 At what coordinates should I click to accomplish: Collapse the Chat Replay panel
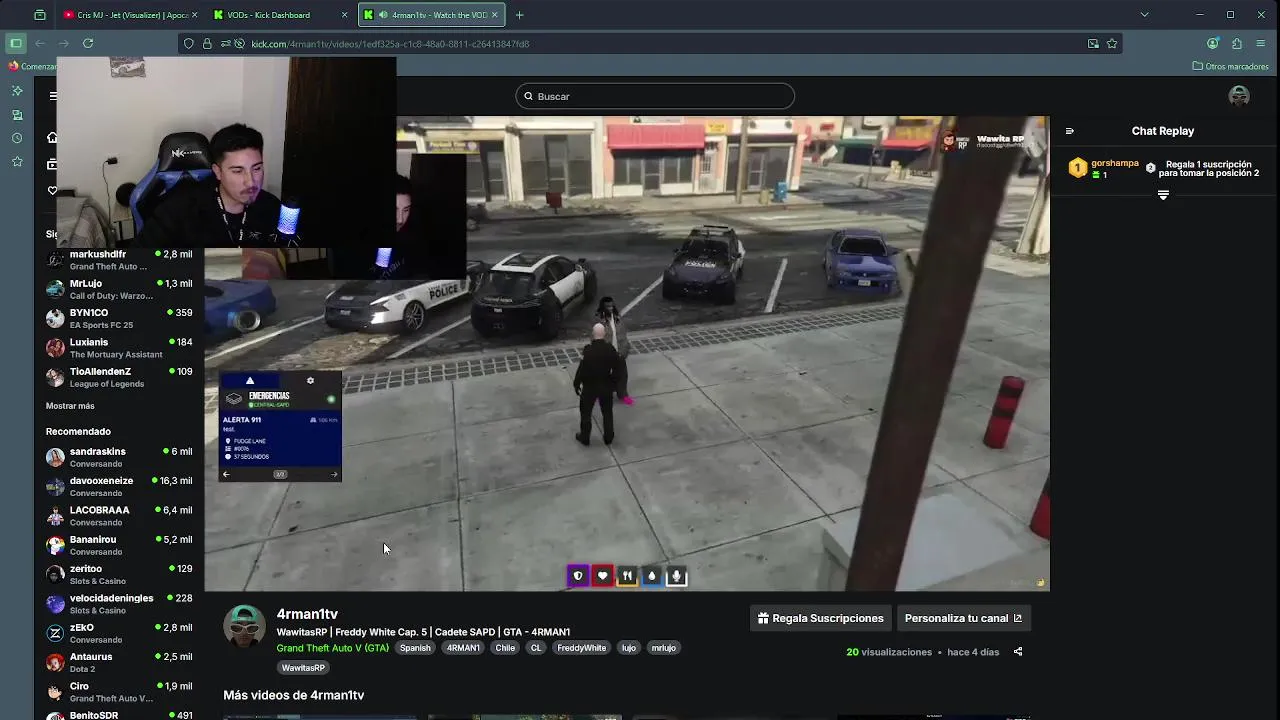[x=1070, y=131]
